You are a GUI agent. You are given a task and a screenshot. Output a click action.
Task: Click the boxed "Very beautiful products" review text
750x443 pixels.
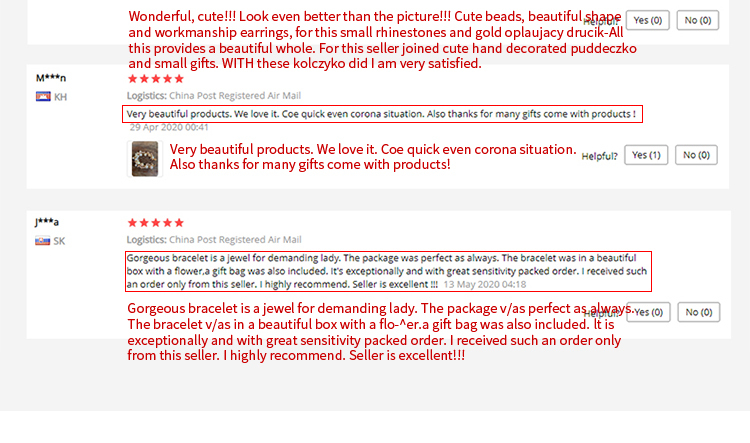(382, 114)
